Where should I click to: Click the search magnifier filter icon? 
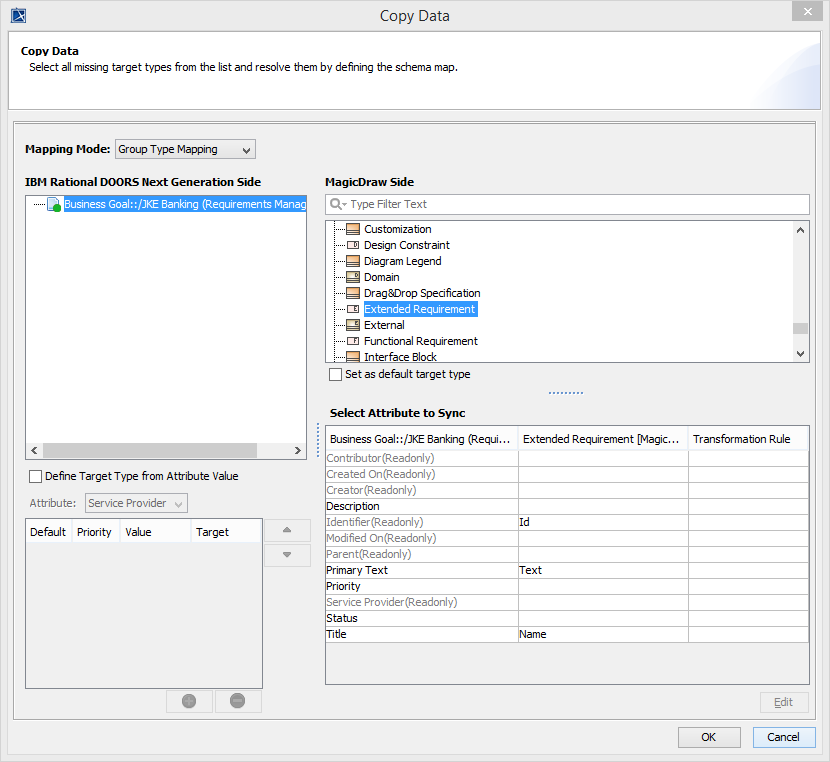pos(337,204)
